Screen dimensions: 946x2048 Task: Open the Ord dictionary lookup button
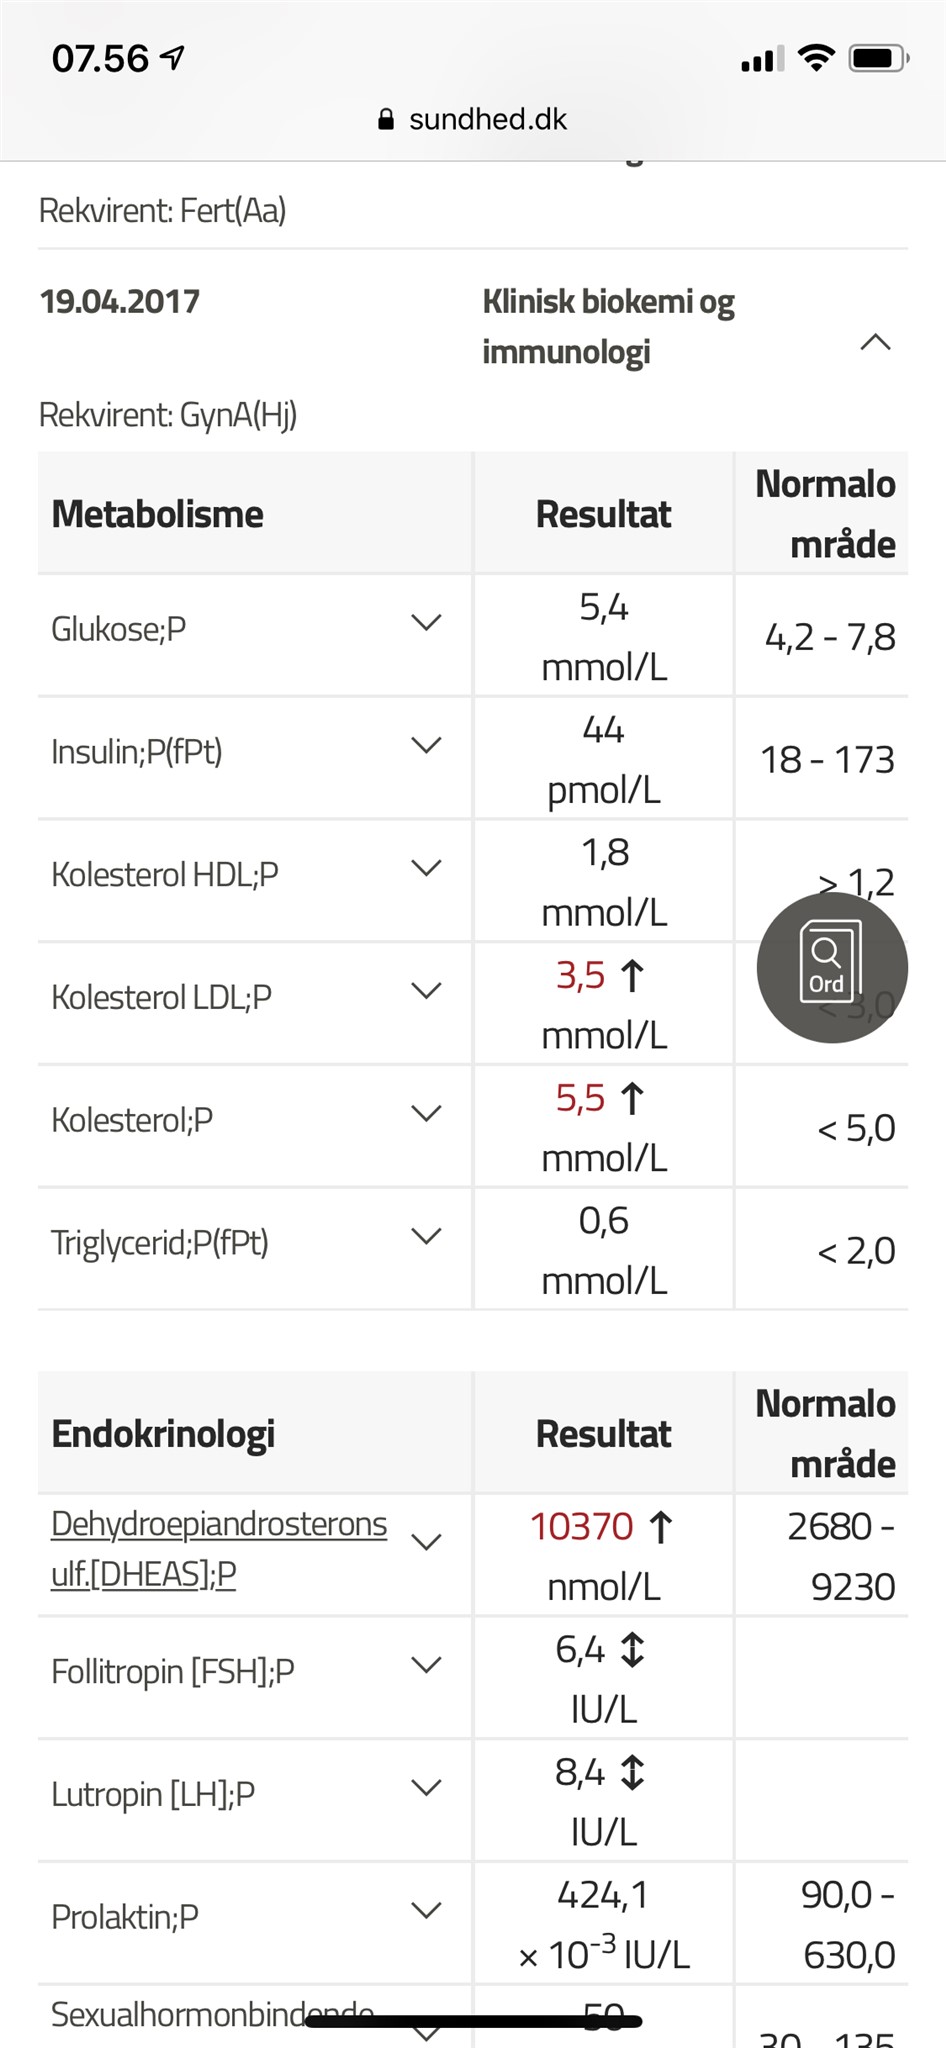pos(832,967)
